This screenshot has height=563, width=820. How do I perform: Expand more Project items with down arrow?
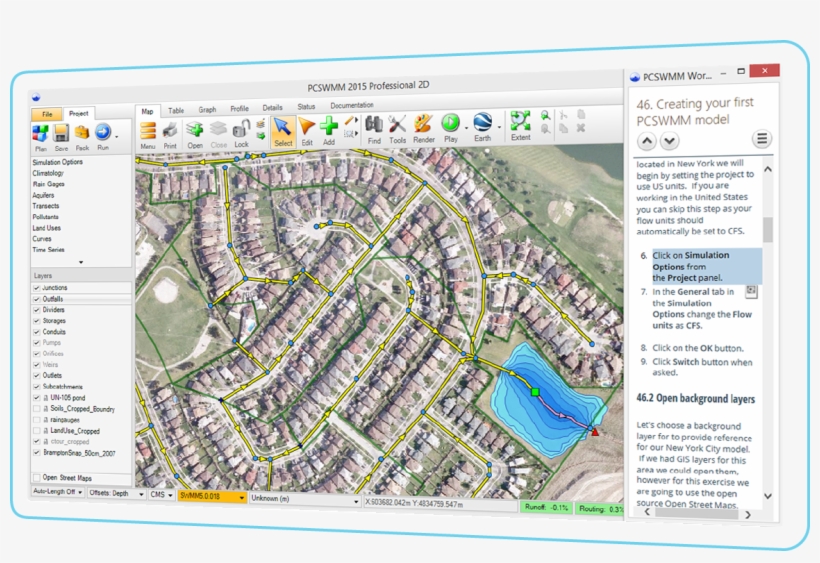81,262
